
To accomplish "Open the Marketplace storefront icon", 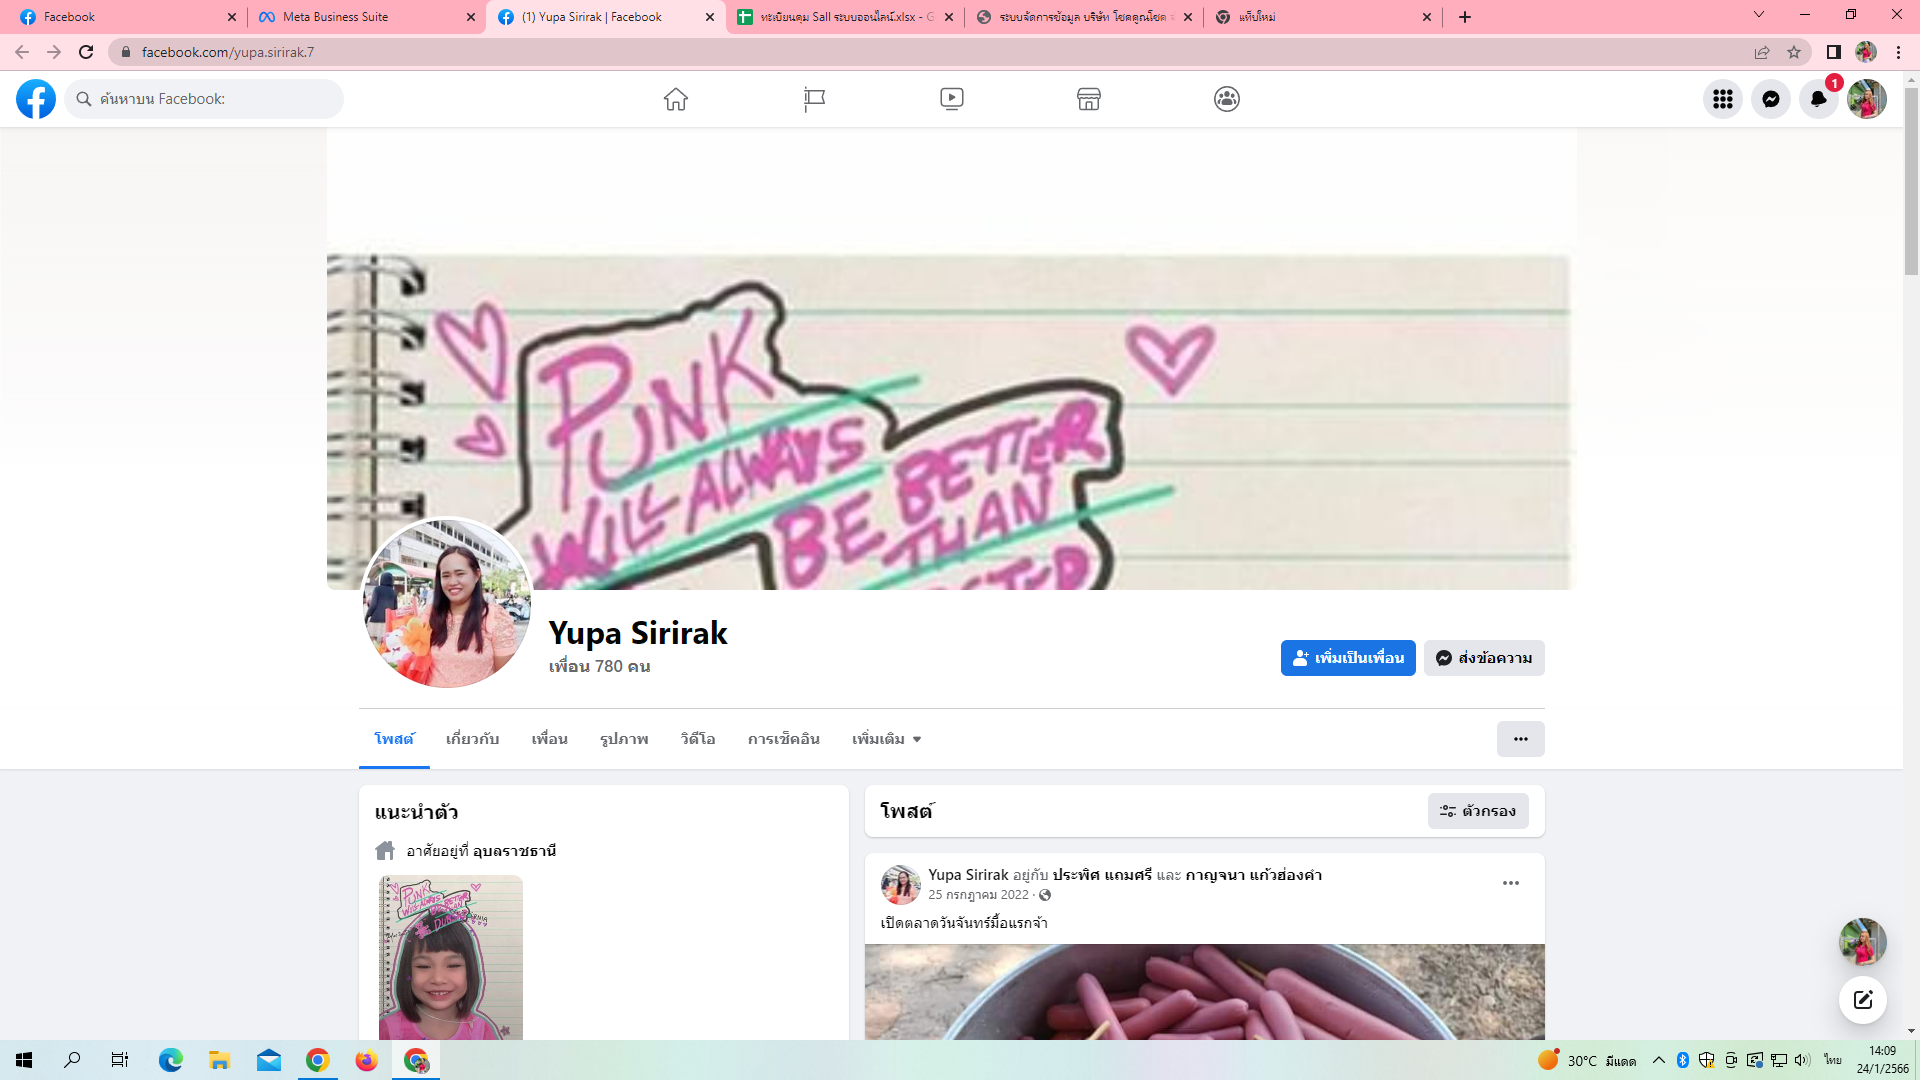I will (x=1089, y=99).
